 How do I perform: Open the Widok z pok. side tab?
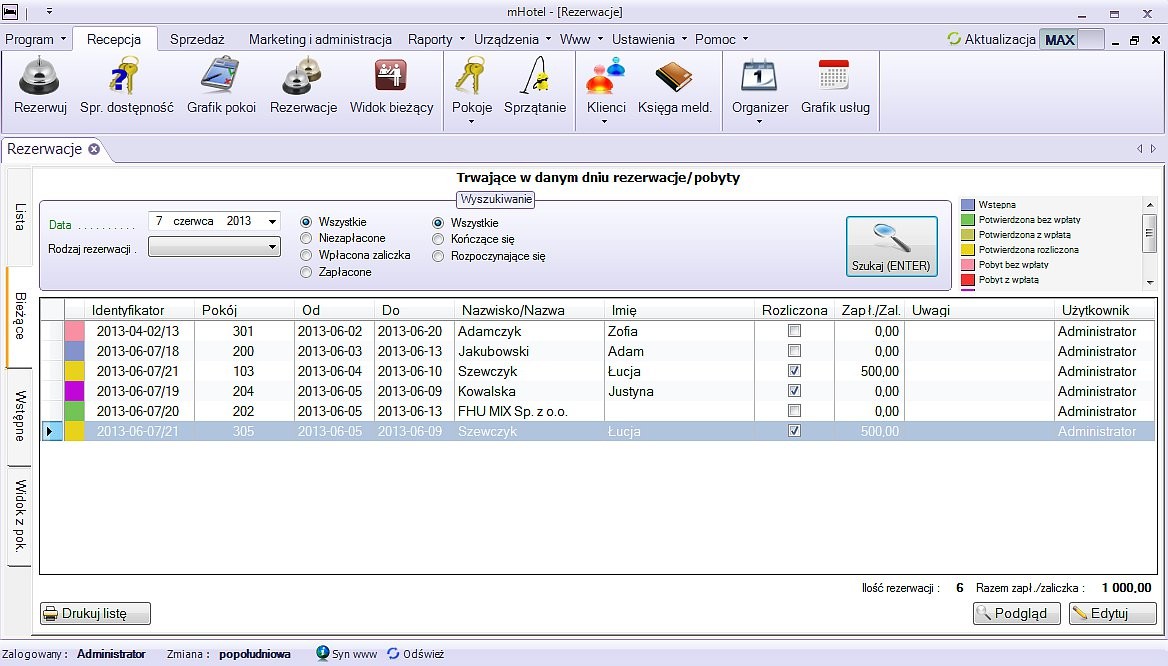tap(20, 516)
